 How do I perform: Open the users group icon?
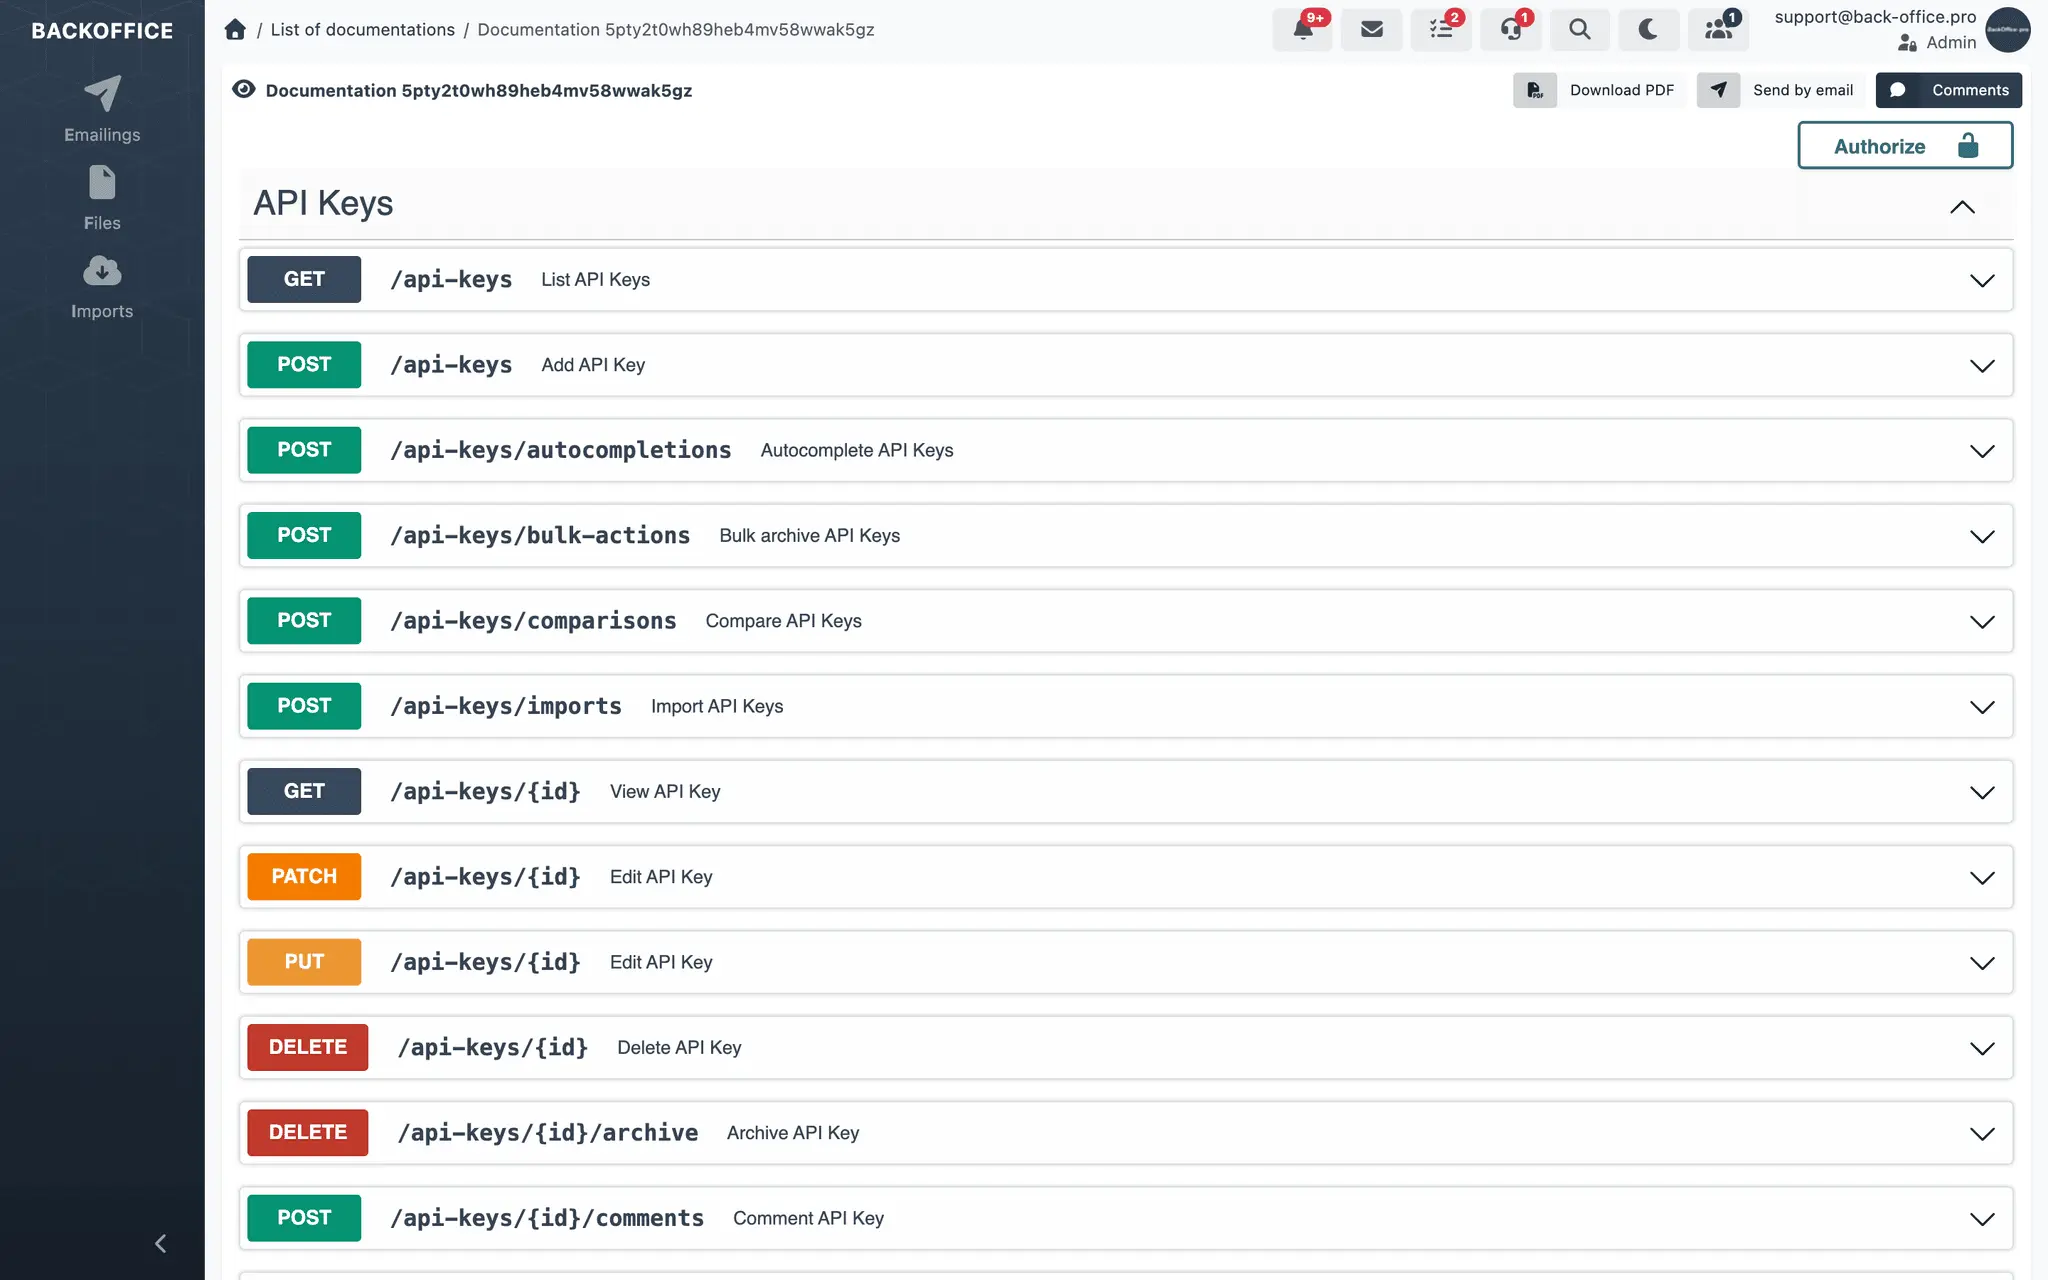tap(1718, 29)
